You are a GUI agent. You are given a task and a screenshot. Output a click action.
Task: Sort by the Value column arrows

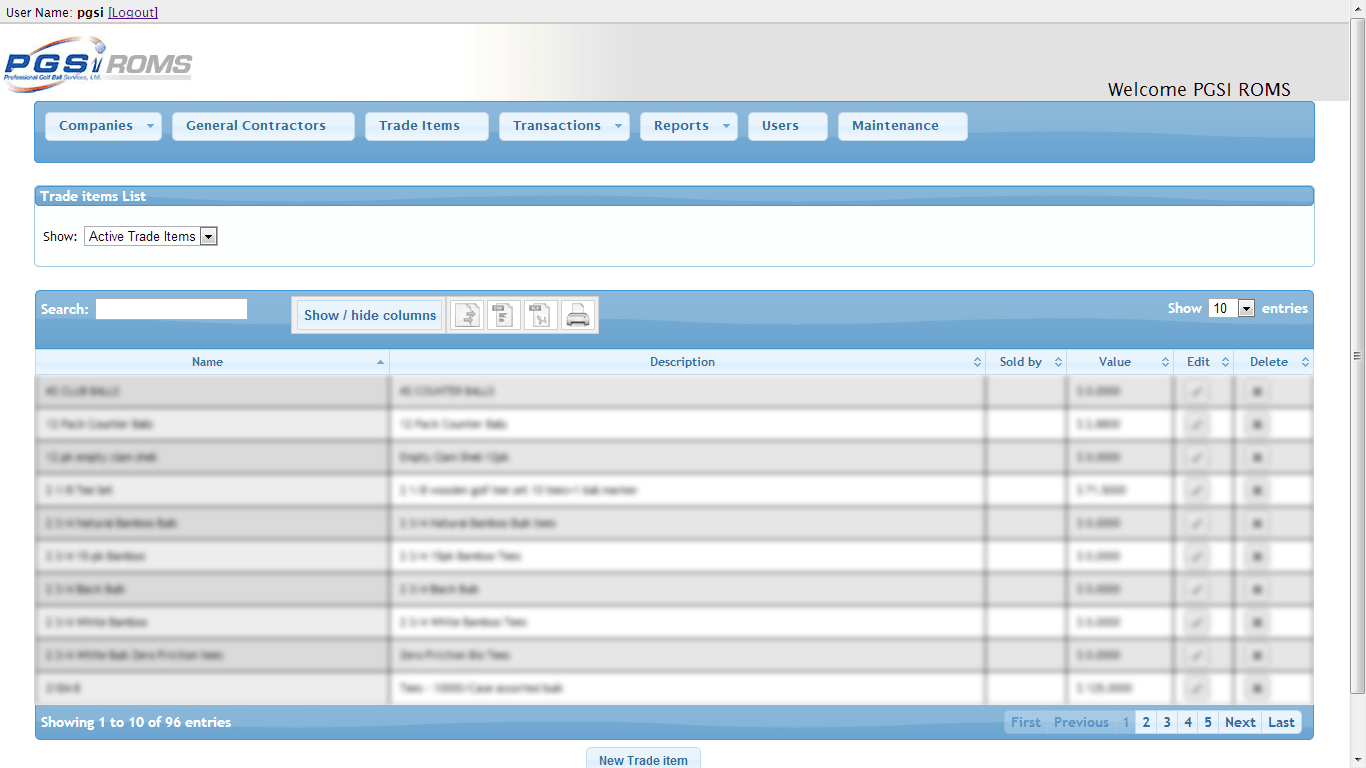coord(1165,362)
